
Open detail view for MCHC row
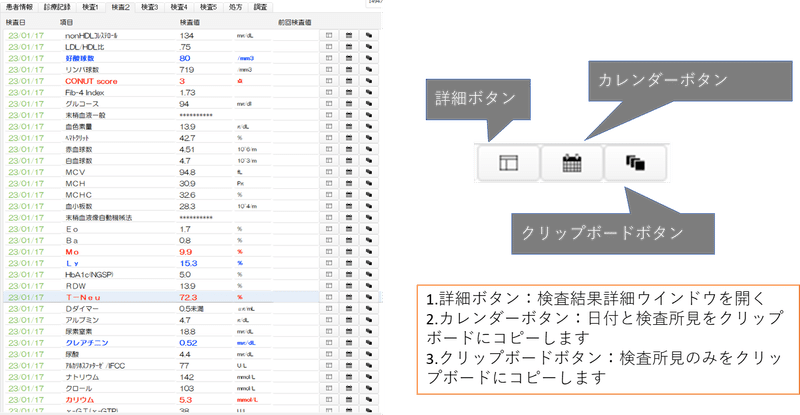[329, 194]
